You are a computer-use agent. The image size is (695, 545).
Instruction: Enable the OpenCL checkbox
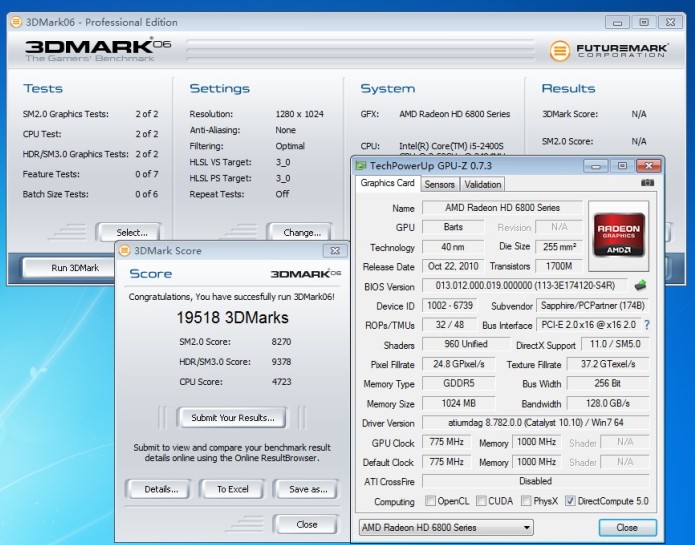pyautogui.click(x=430, y=501)
